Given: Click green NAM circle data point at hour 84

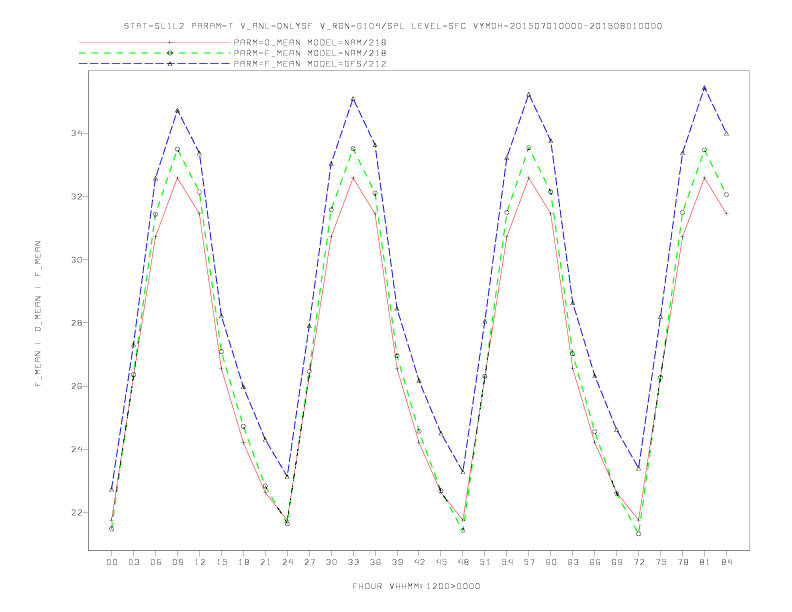Looking at the screenshot, I should pos(726,194).
